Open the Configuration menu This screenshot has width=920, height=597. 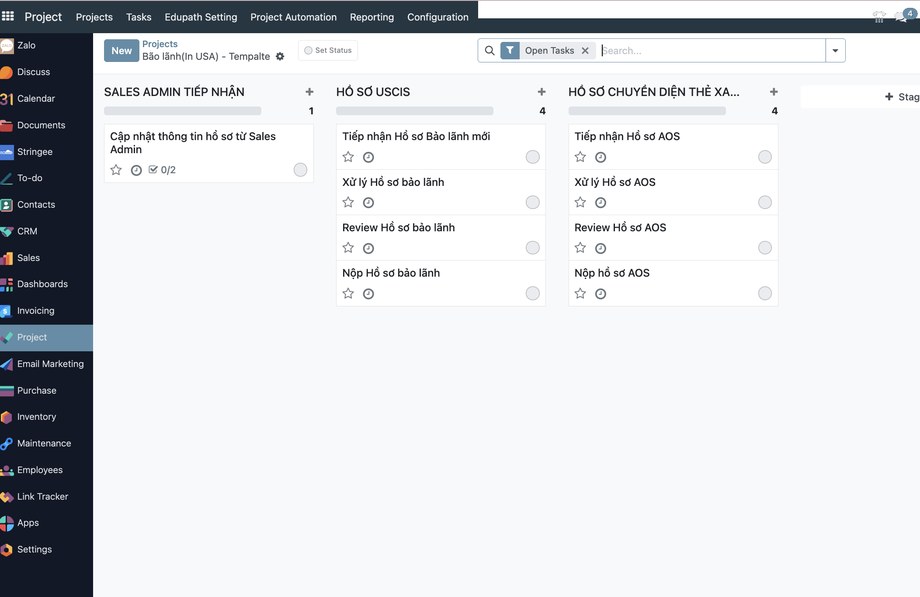coord(438,17)
